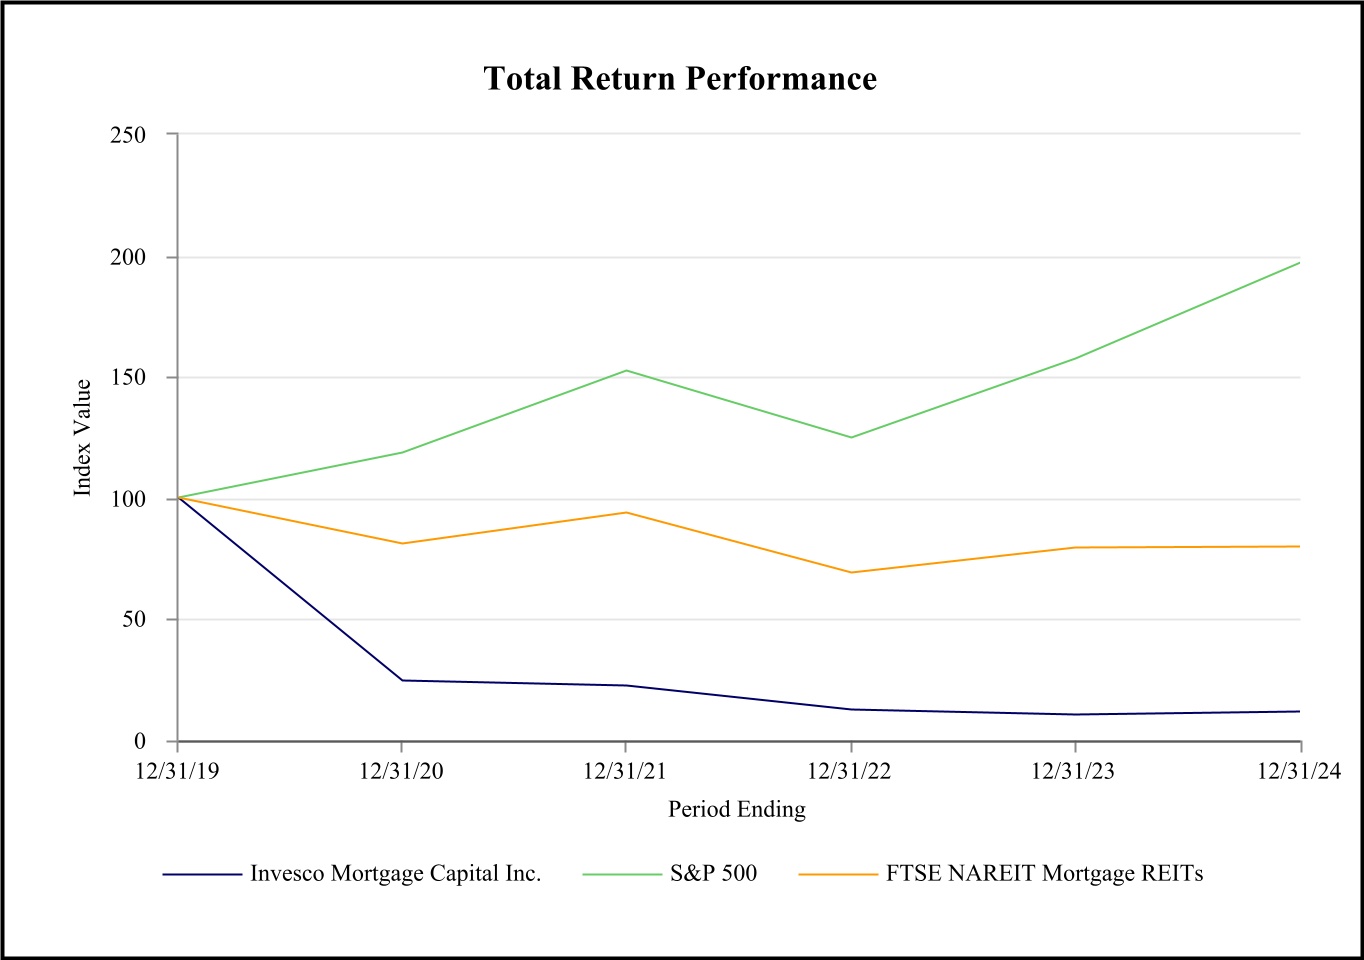Image resolution: width=1364 pixels, height=960 pixels.
Task: Select the 12/31/23 x-axis date label
Action: 1075,771
